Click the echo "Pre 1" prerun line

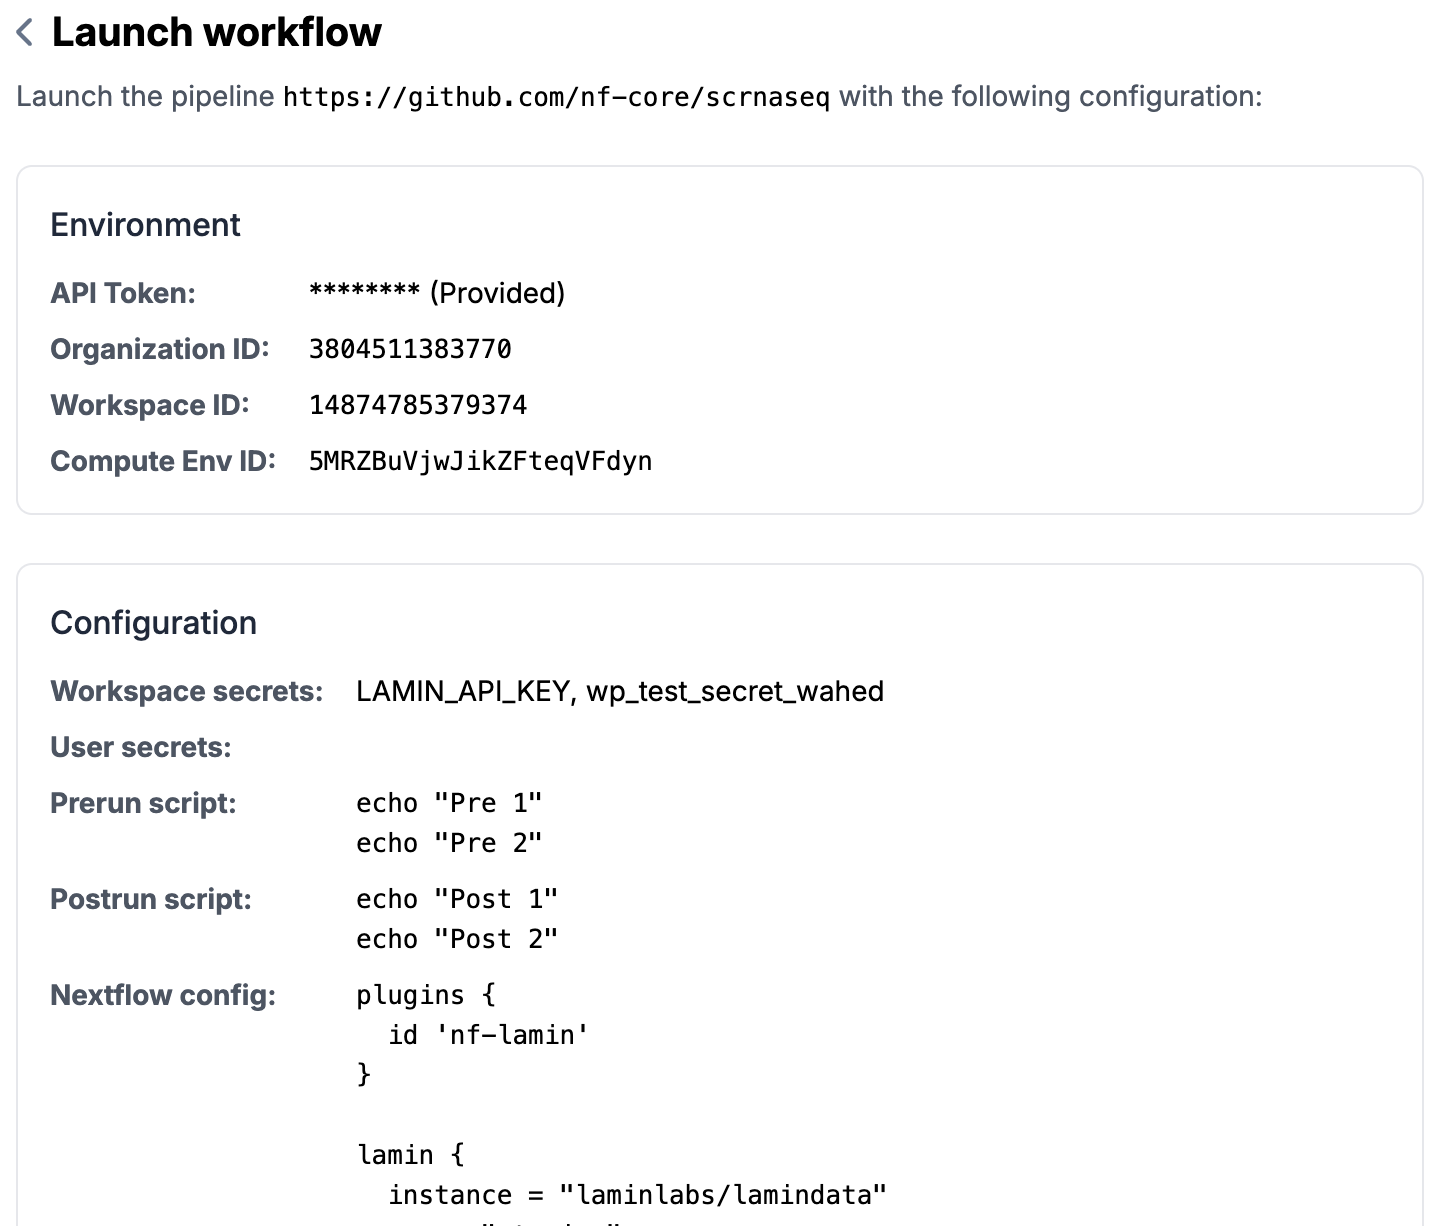[x=449, y=803]
